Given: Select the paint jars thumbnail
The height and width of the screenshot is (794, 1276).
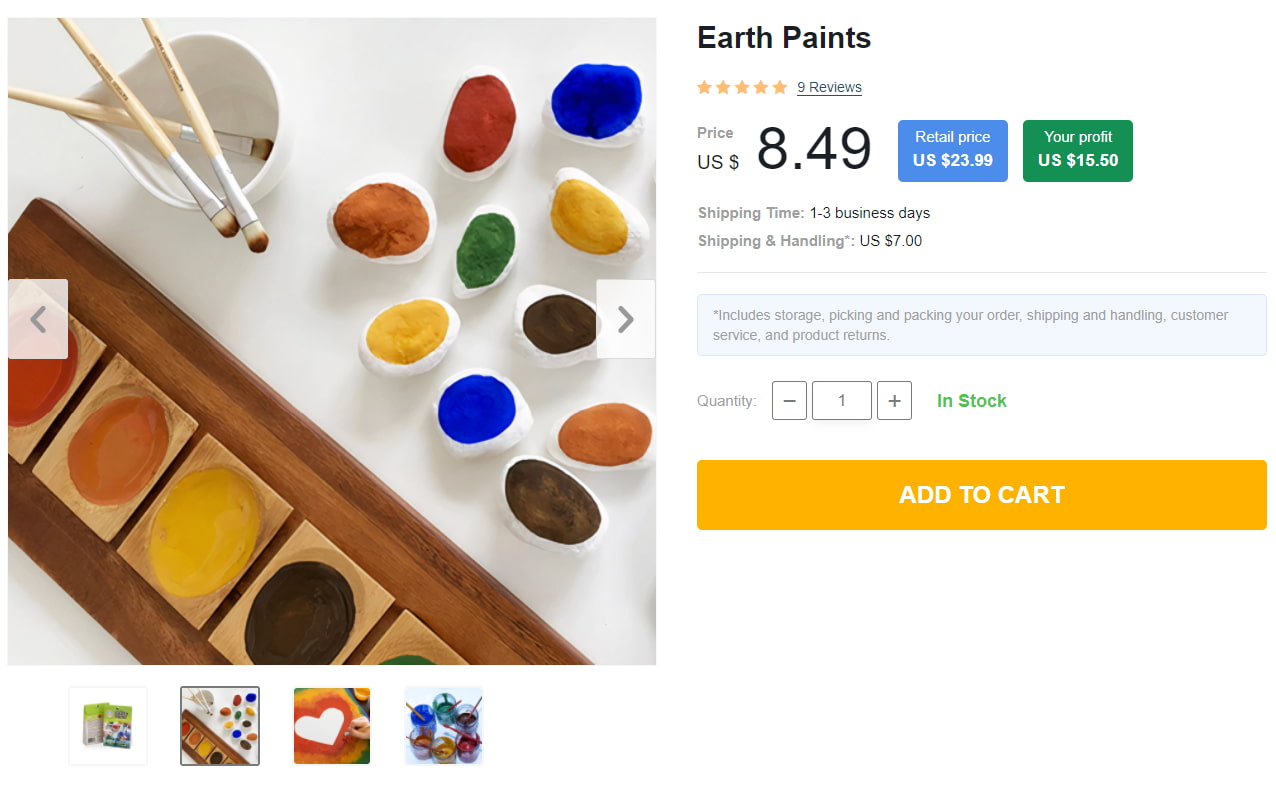Looking at the screenshot, I should pyautogui.click(x=443, y=725).
